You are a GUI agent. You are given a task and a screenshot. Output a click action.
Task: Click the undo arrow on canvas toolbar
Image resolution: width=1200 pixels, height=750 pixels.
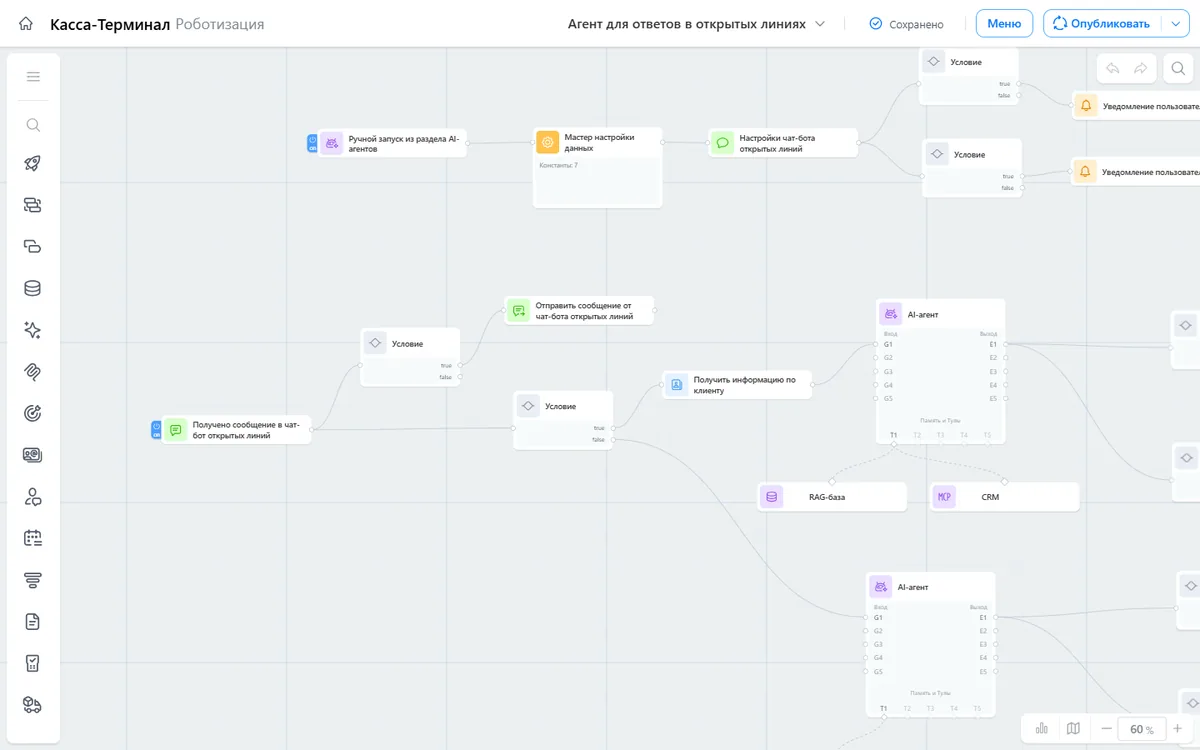click(x=1112, y=68)
